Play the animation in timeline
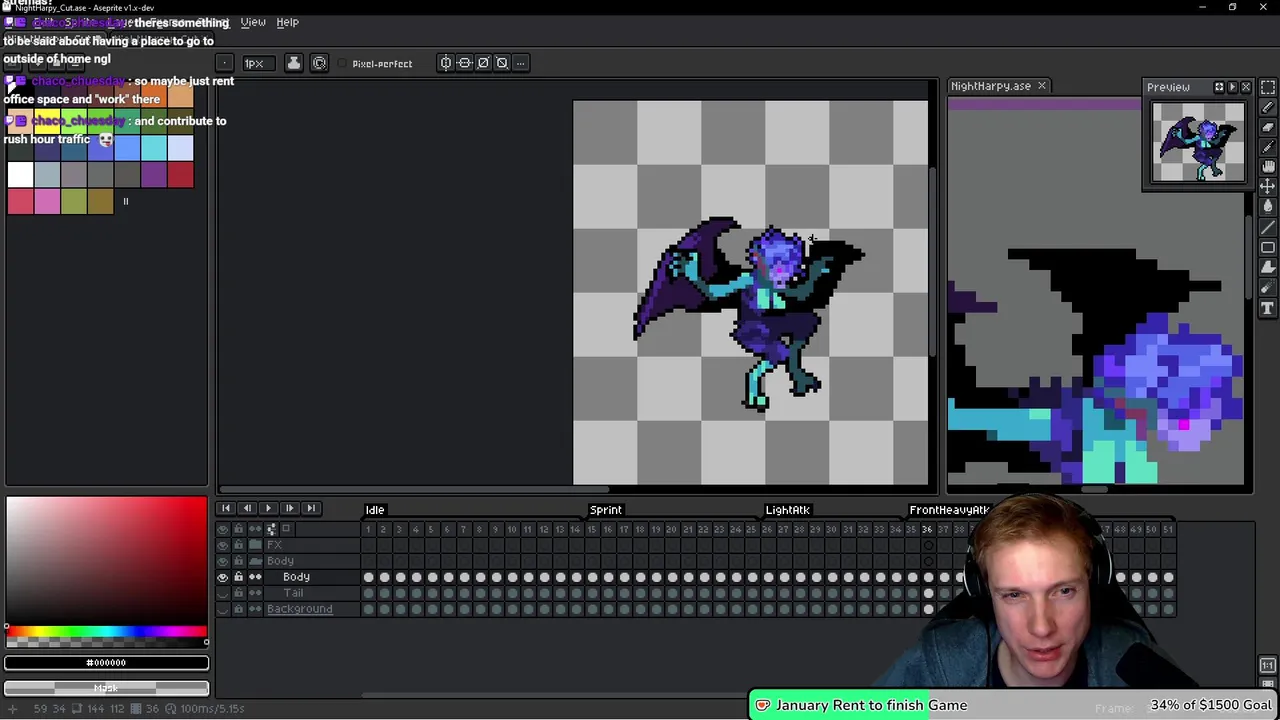This screenshot has width=1280, height=720. 268,509
